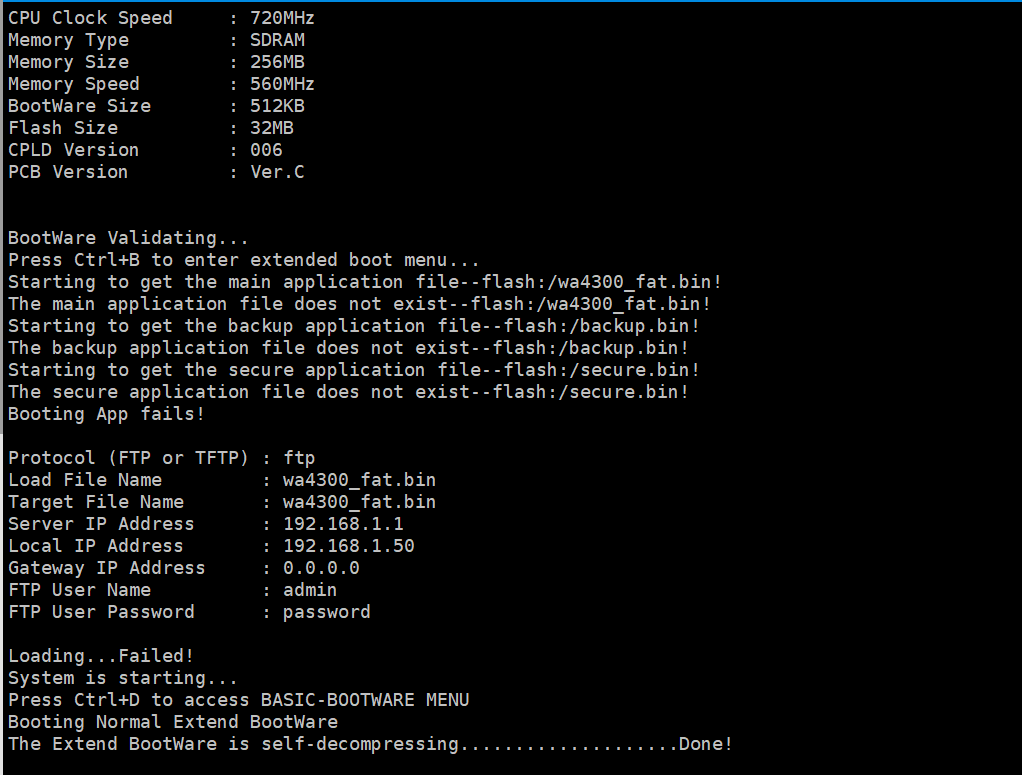
Task: Click the Press Ctrl+D BASIC-BOOTWARE MENU line
Action: (x=238, y=700)
